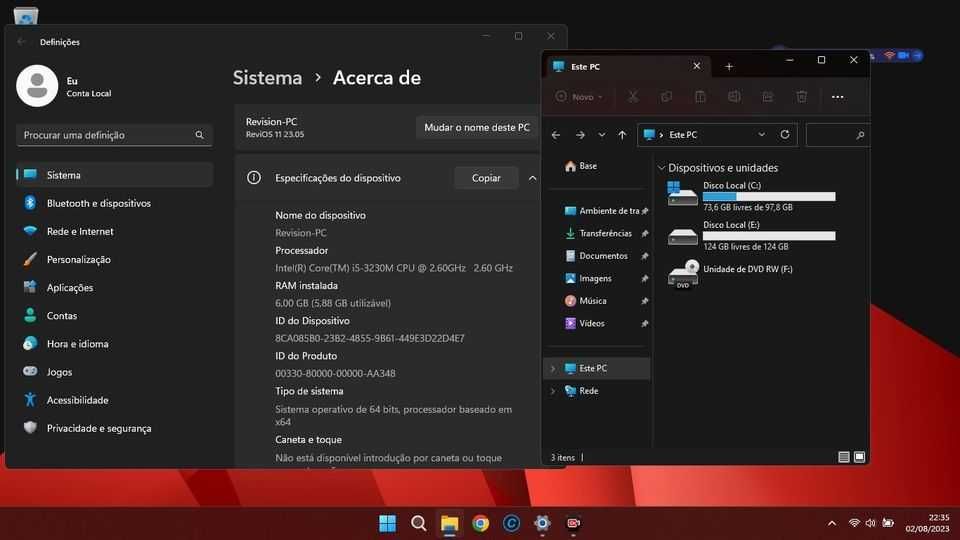960x540 pixels.
Task: Select Disco Local (C:) drive
Action: point(752,196)
